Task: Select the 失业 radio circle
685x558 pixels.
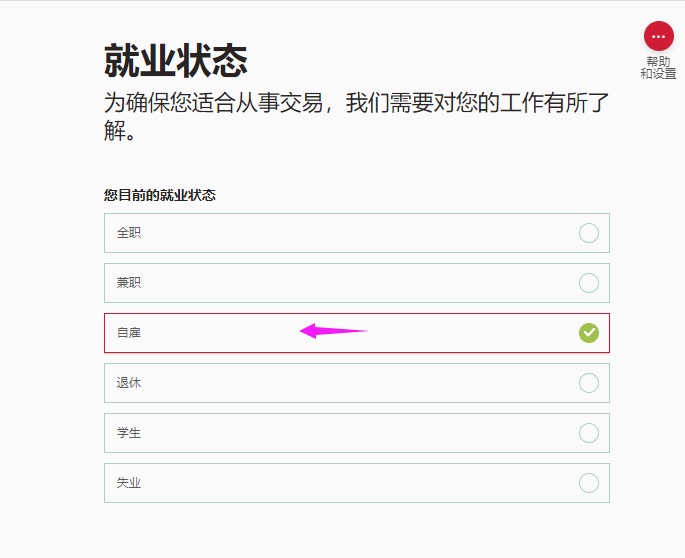Action: (x=589, y=483)
